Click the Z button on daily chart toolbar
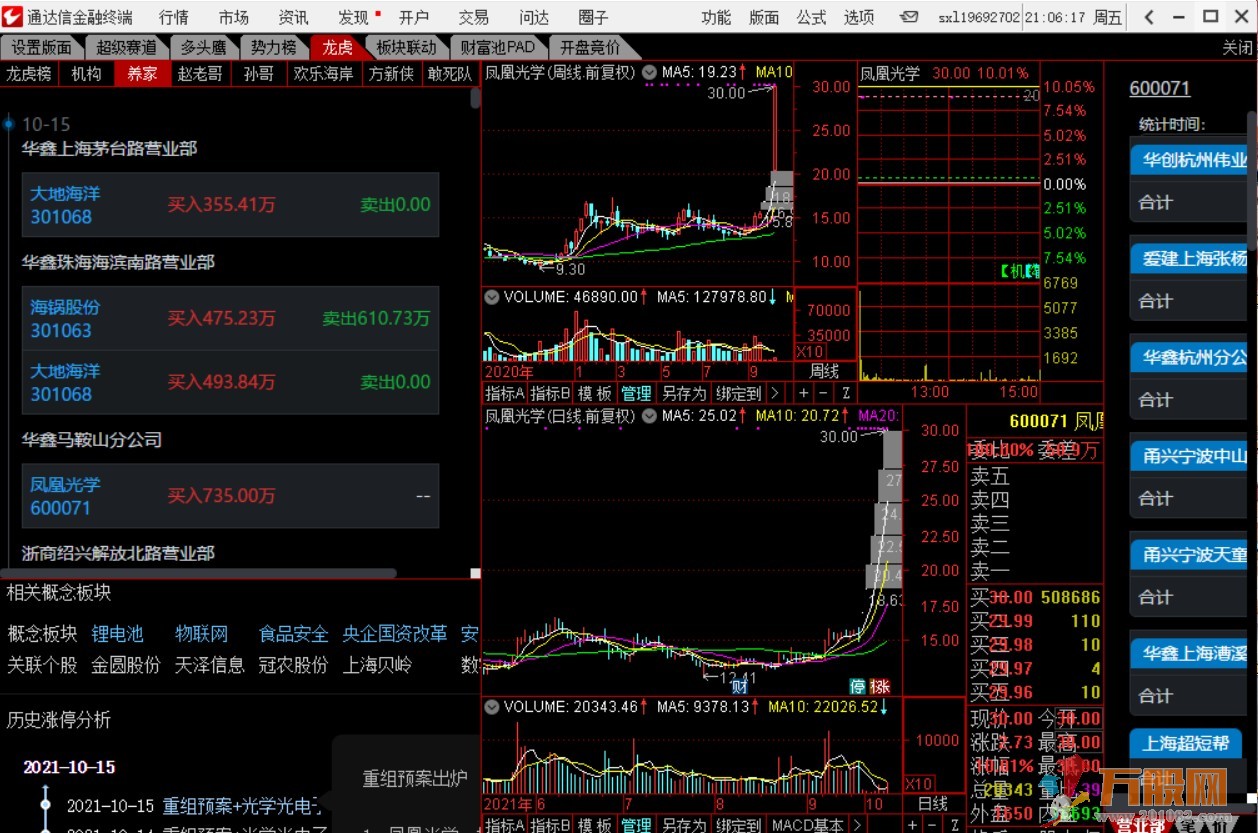The image size is (1258, 833). [953, 825]
